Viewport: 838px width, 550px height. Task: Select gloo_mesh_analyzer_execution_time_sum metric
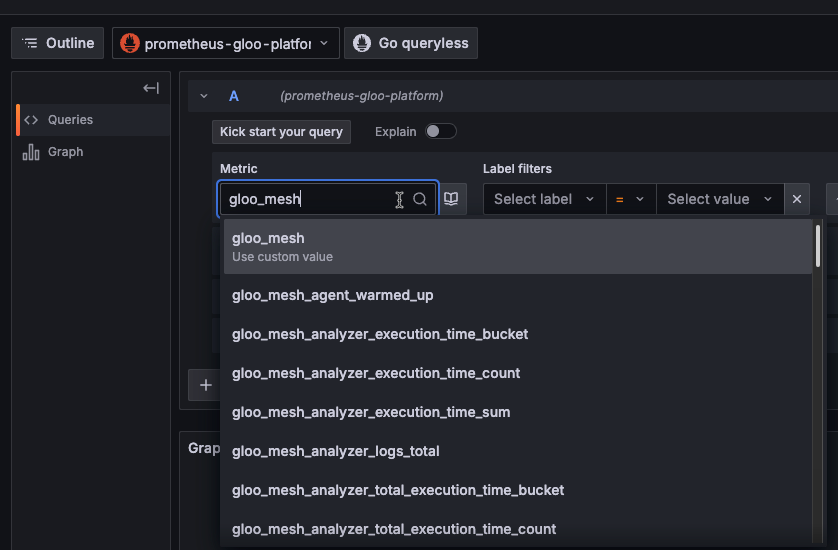[517, 412]
